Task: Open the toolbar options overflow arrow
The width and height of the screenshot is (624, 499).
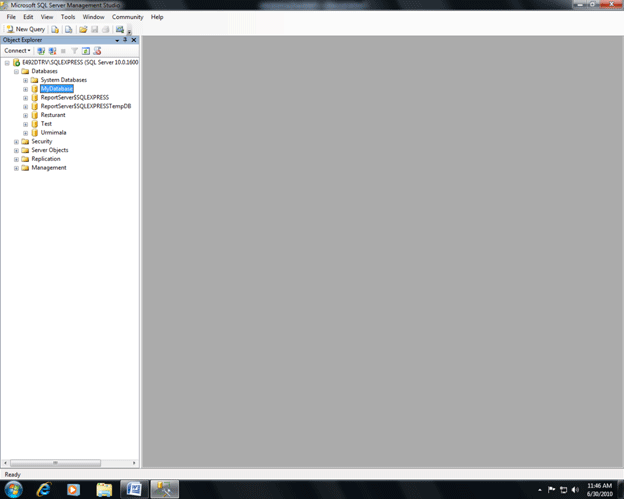Action: tap(129, 31)
